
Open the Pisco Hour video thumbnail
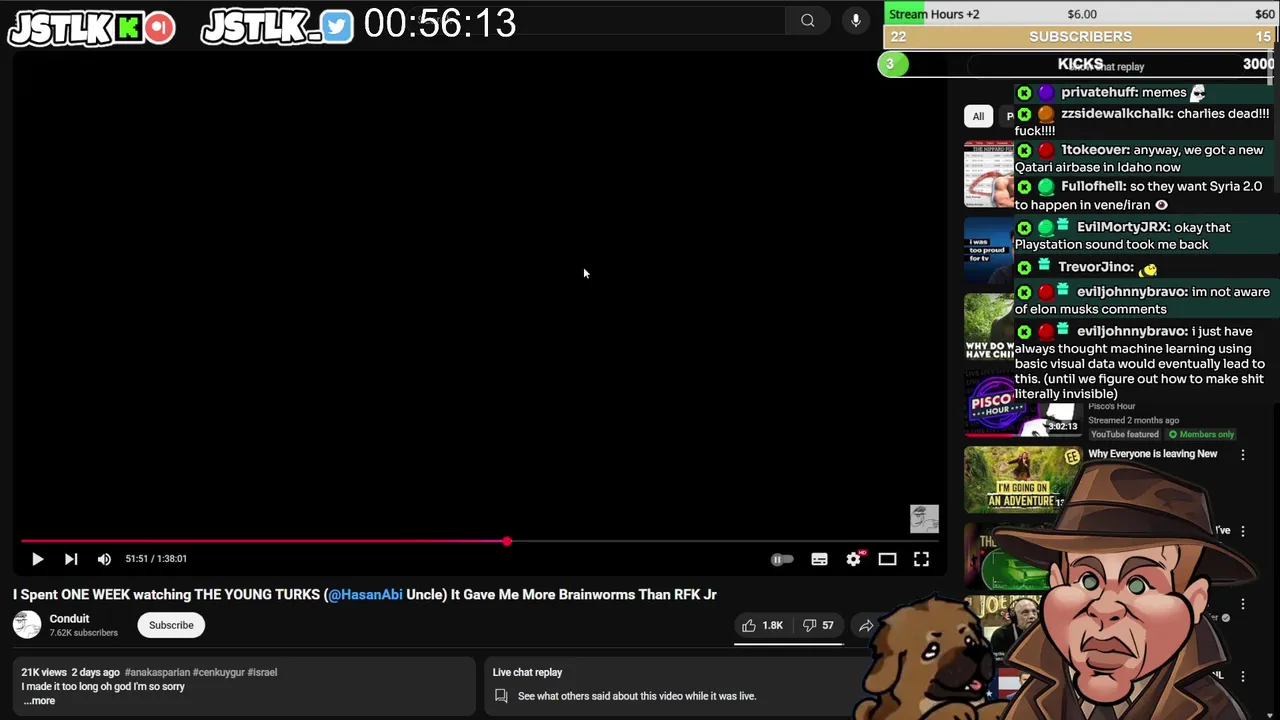[x=1021, y=405]
